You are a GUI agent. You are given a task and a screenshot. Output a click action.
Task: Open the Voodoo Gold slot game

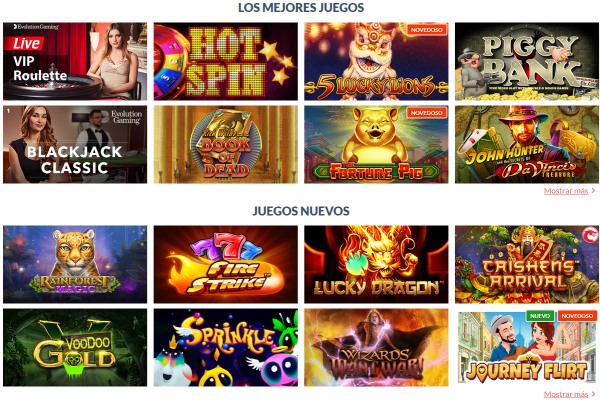tap(75, 348)
